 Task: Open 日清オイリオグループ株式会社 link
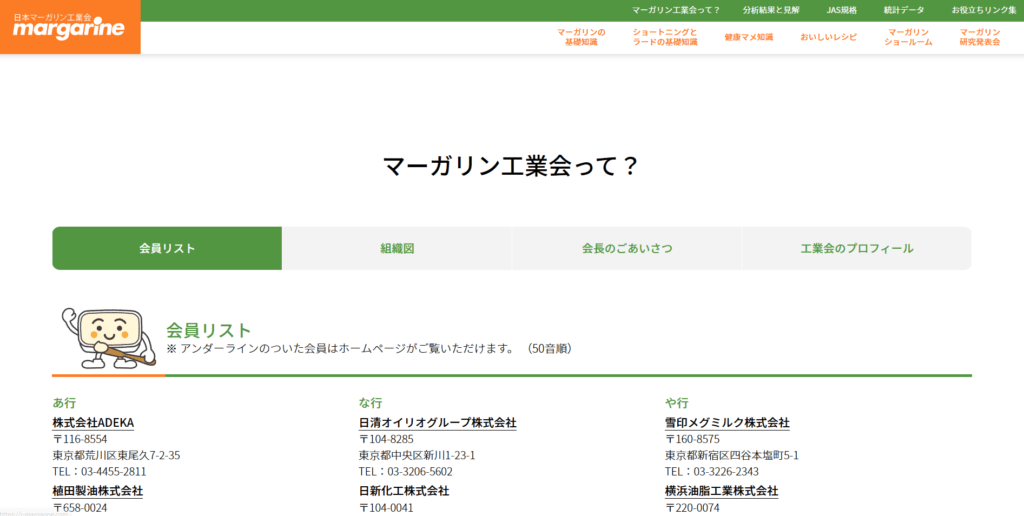point(437,423)
